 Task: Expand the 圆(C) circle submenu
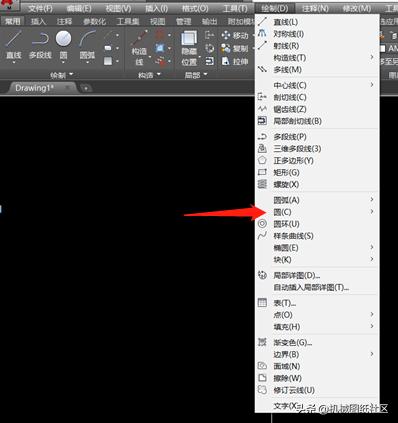(317, 212)
